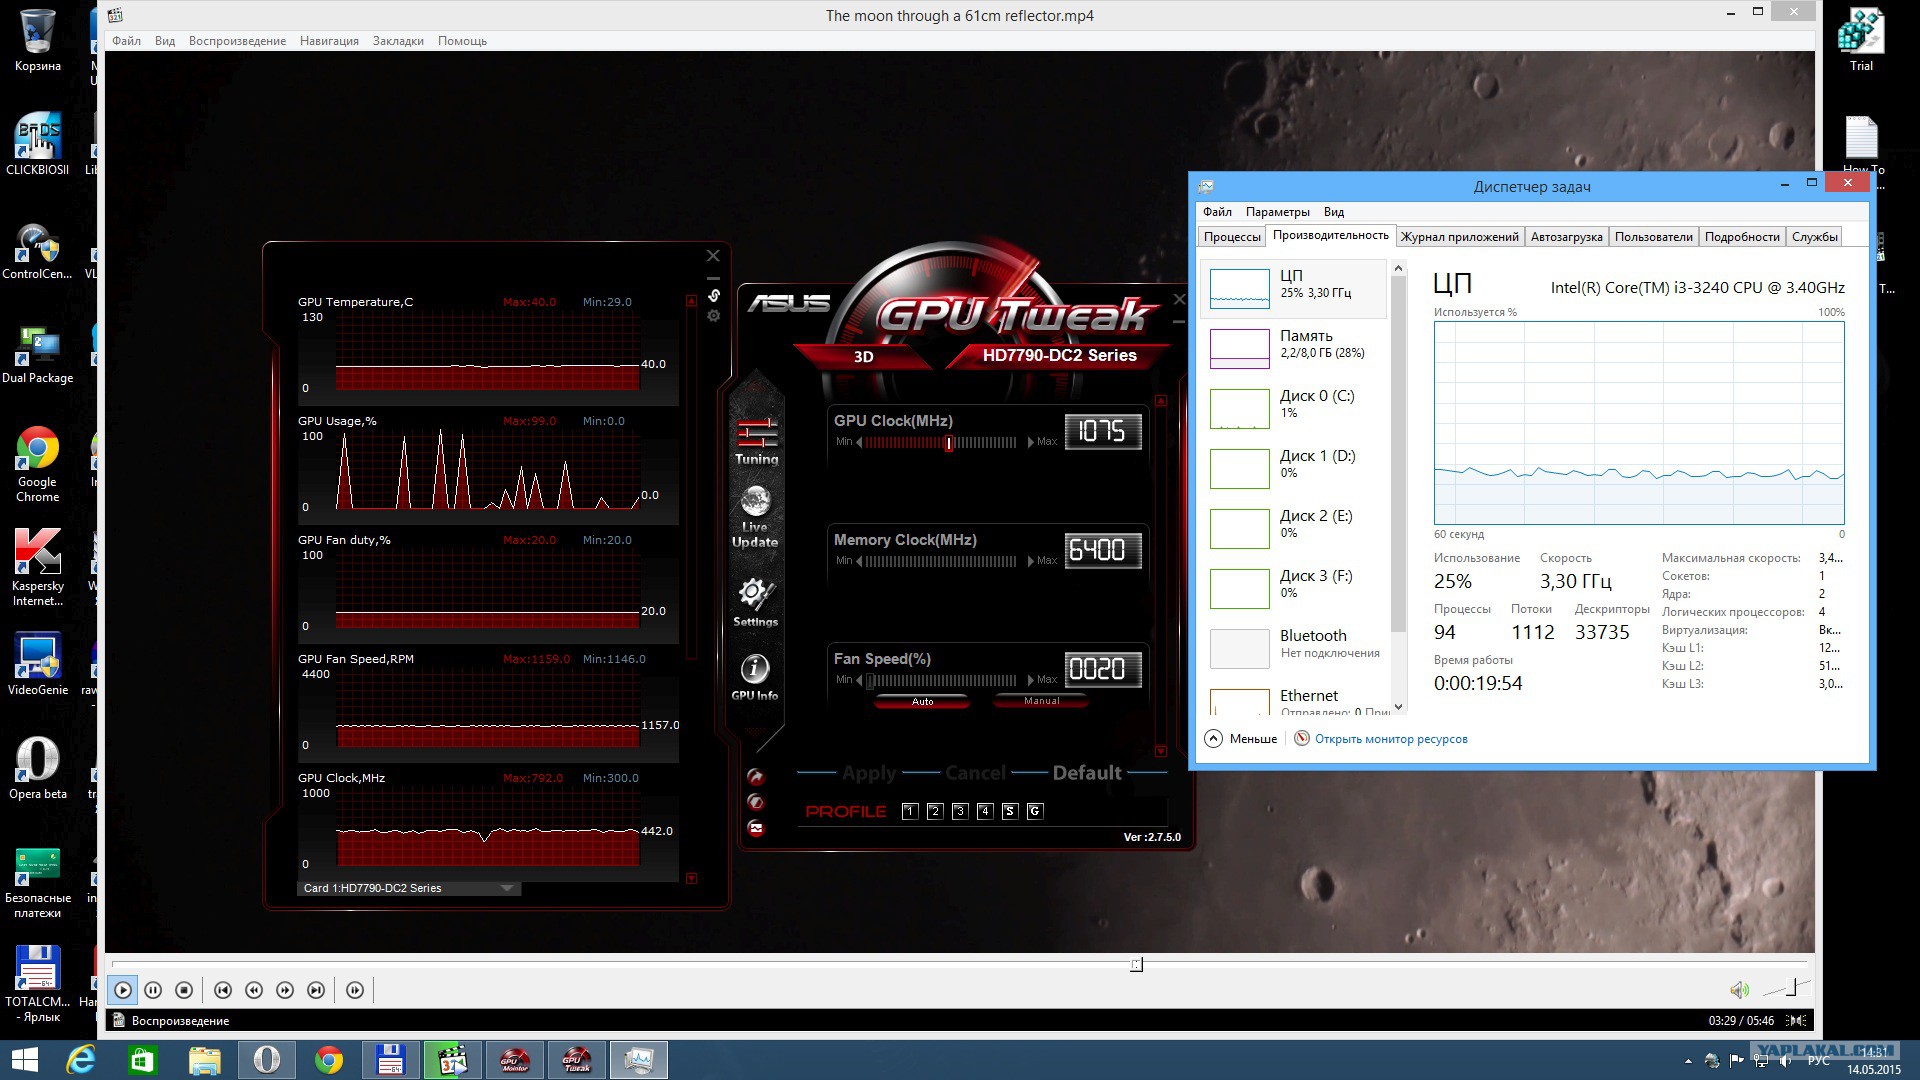Click the GPU Clock (MHz) slider handle

(949, 443)
